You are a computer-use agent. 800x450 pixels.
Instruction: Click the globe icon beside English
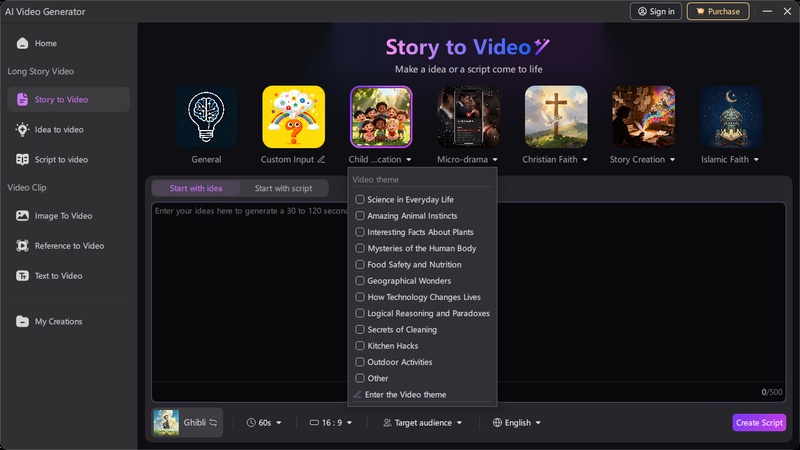pyautogui.click(x=497, y=422)
